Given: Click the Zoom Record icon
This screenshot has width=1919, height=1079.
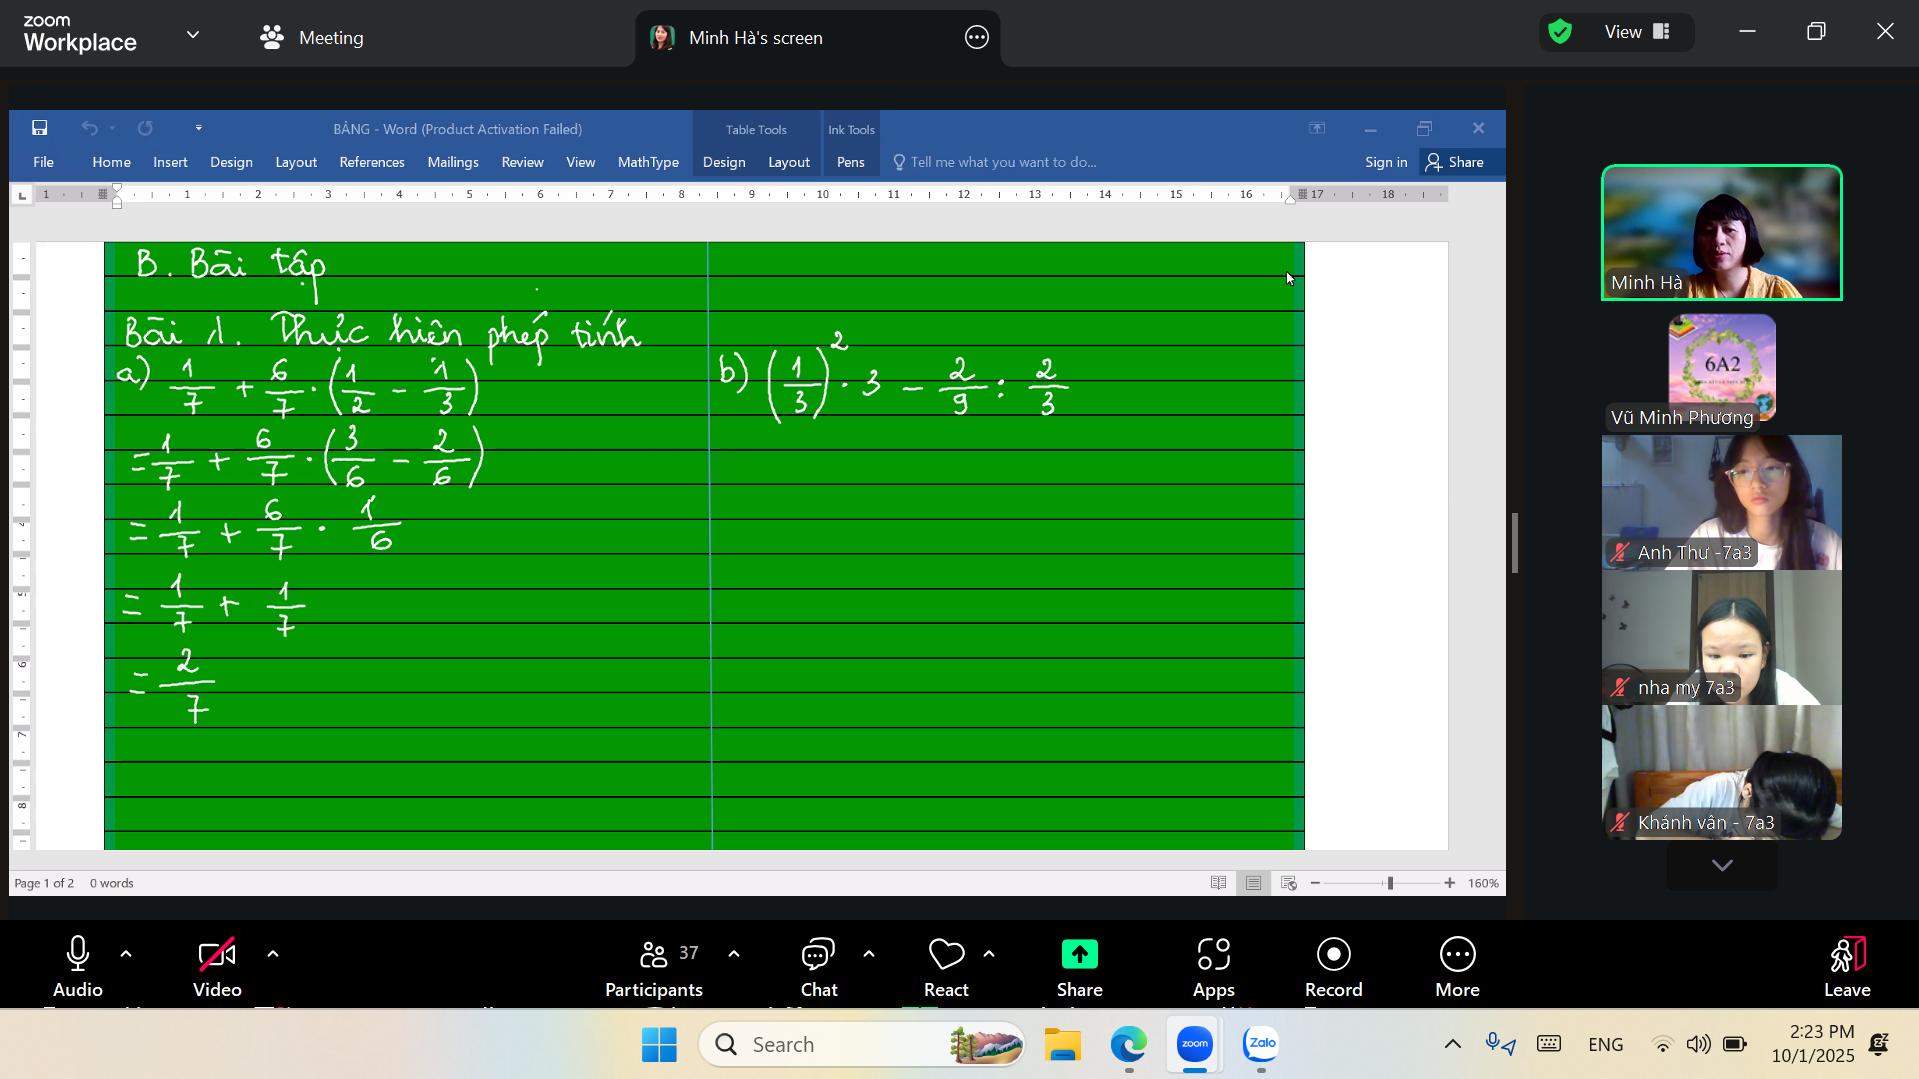Looking at the screenshot, I should click(1333, 956).
